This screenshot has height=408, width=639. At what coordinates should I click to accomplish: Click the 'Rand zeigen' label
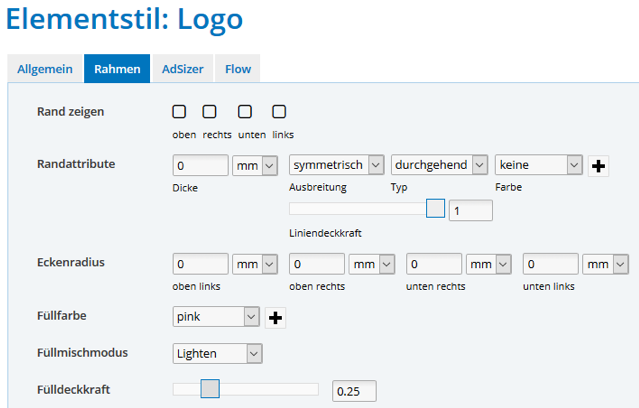pos(71,112)
